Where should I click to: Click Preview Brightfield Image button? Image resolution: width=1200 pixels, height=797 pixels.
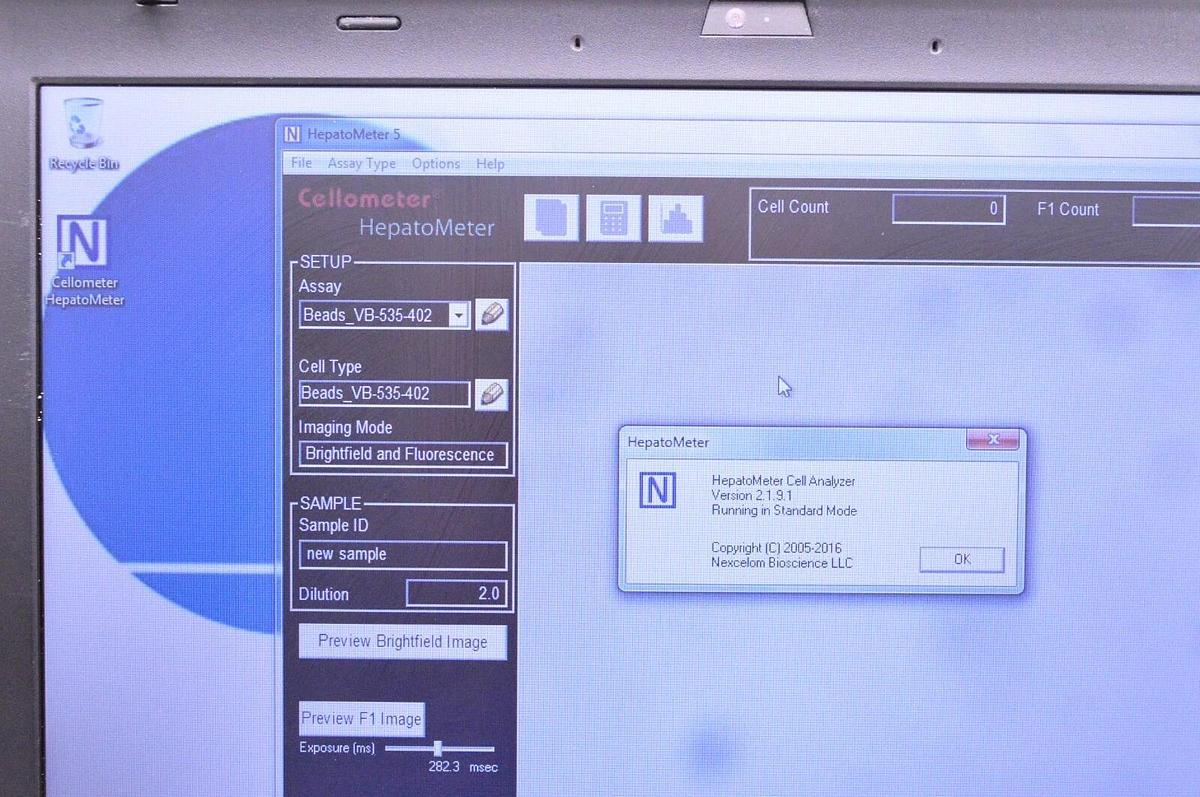click(403, 642)
